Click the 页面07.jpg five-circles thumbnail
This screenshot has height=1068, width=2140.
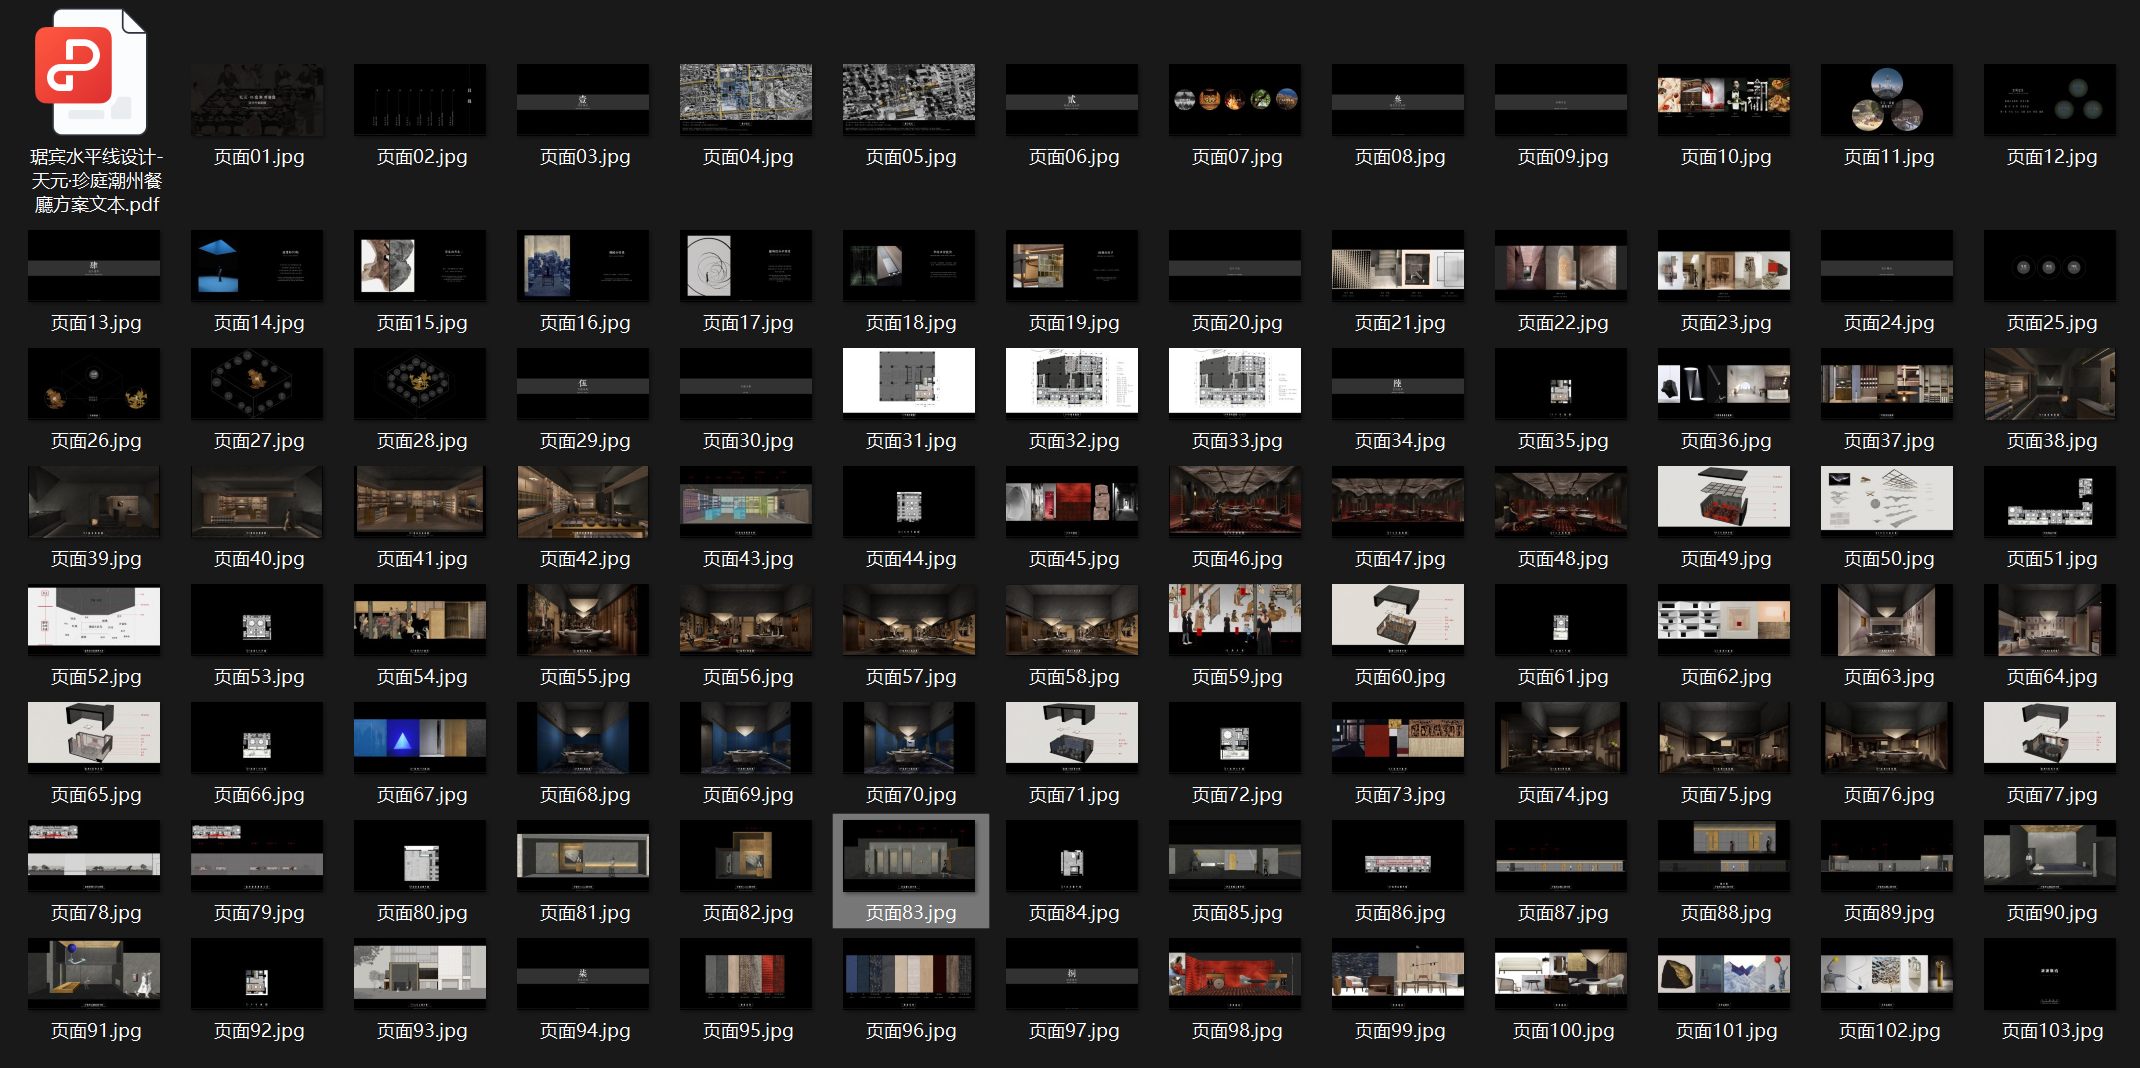(x=1235, y=100)
